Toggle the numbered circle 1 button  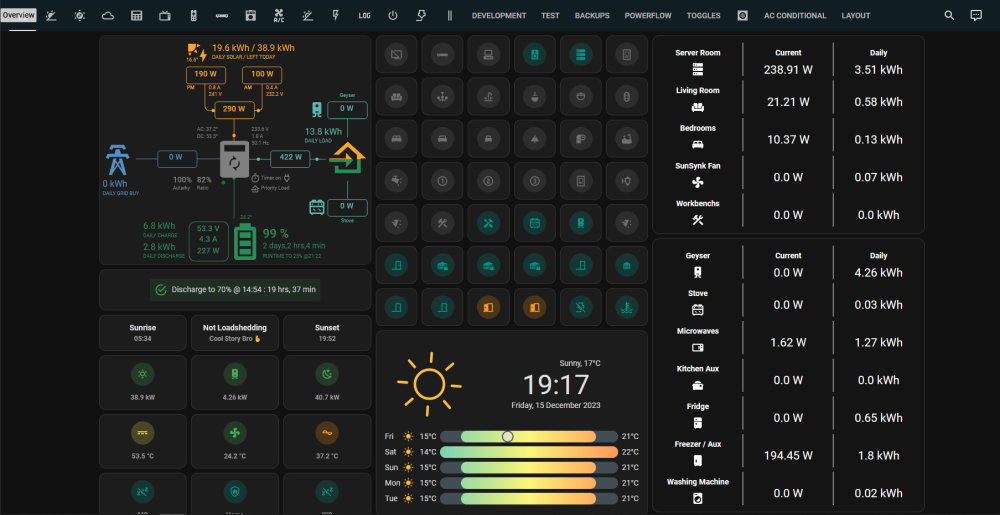[x=442, y=182]
